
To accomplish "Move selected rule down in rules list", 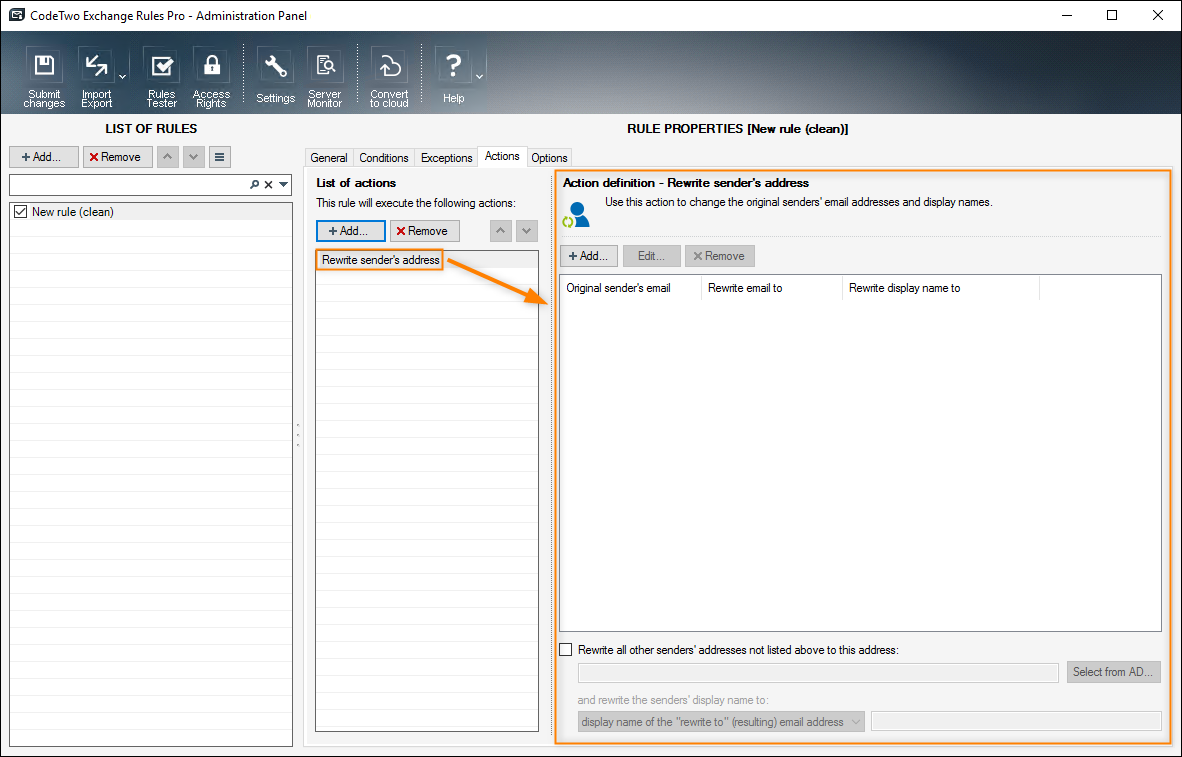I will click(x=194, y=157).
